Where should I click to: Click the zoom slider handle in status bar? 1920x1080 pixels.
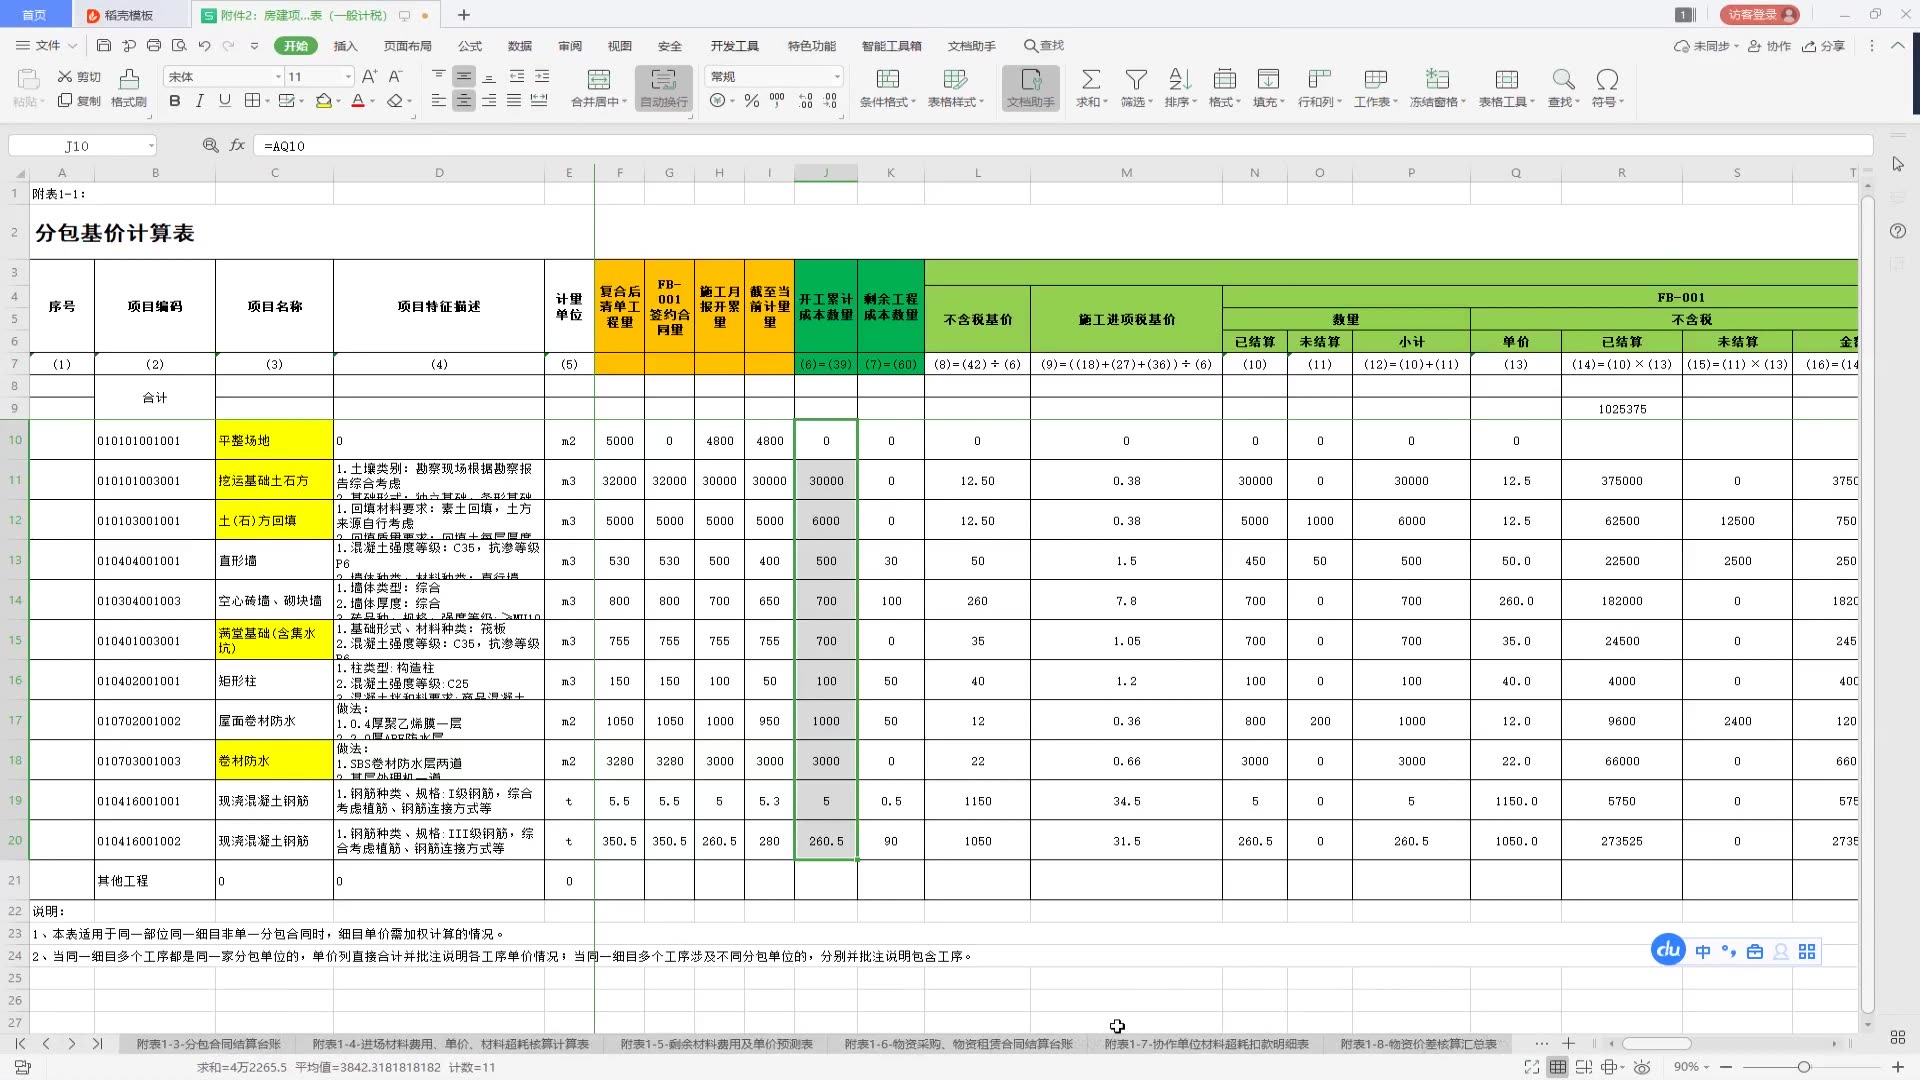click(x=1804, y=1067)
